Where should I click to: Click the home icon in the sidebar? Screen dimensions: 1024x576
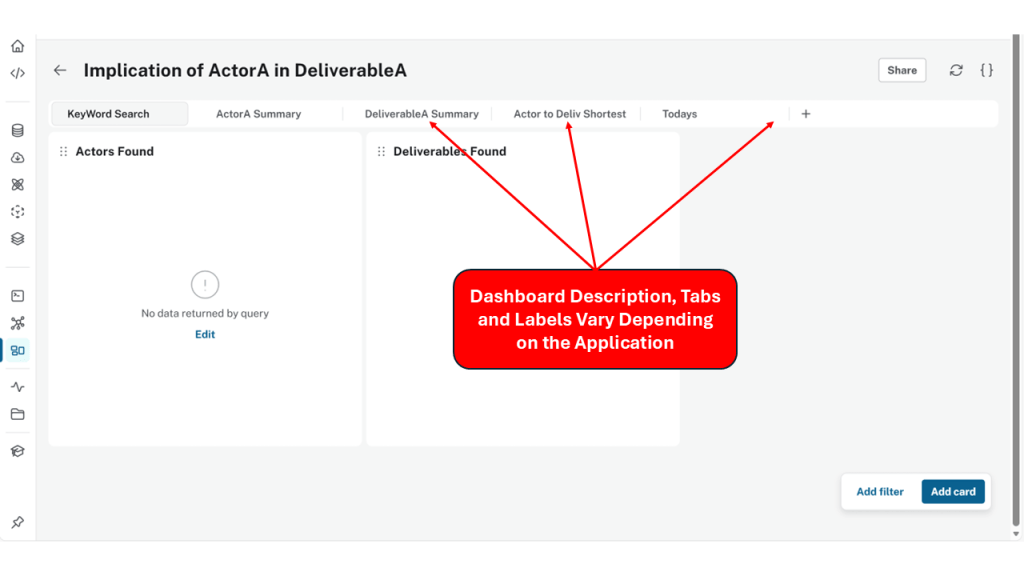pyautogui.click(x=17, y=46)
